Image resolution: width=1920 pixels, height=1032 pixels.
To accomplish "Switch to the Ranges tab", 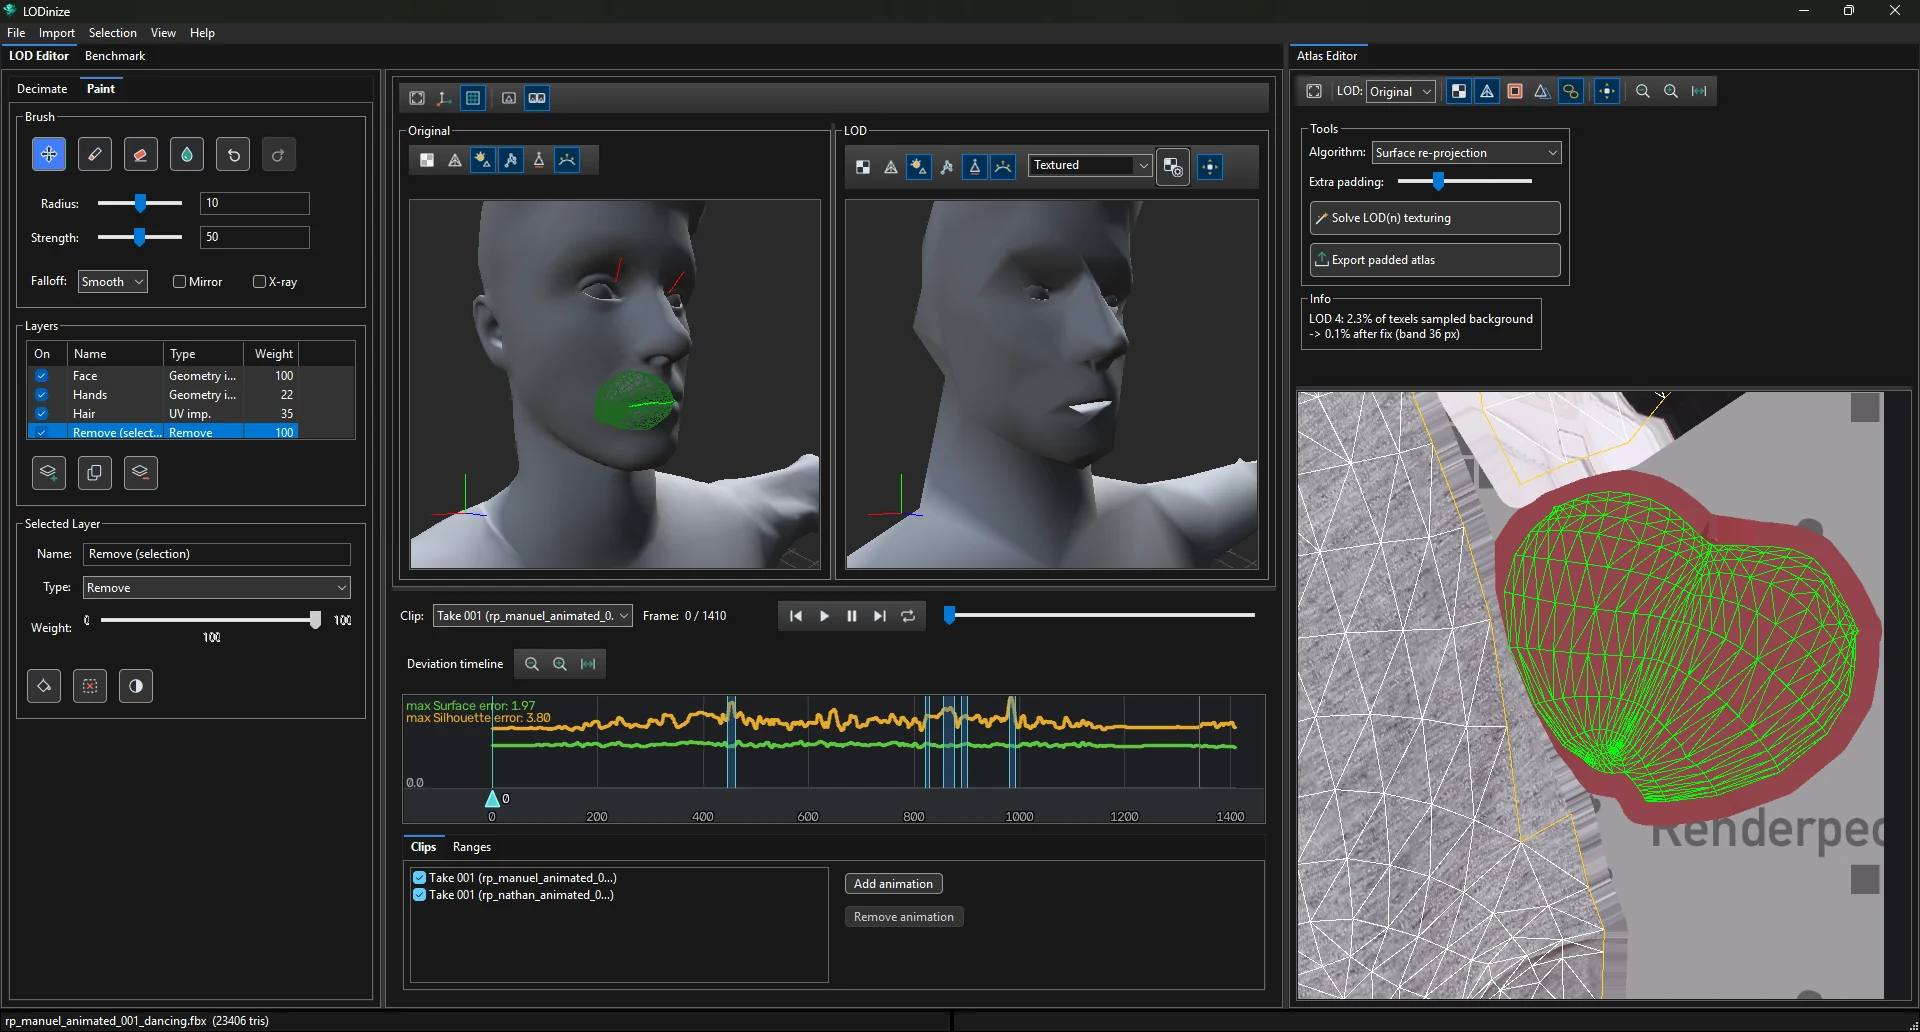I will pos(472,847).
